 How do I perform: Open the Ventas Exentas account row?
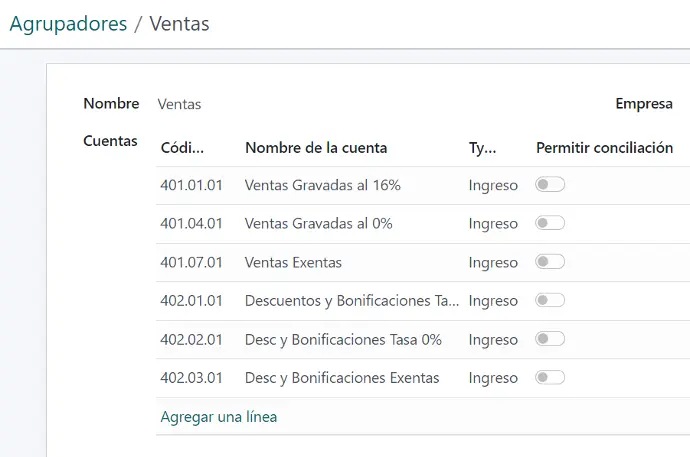pyautogui.click(x=423, y=263)
